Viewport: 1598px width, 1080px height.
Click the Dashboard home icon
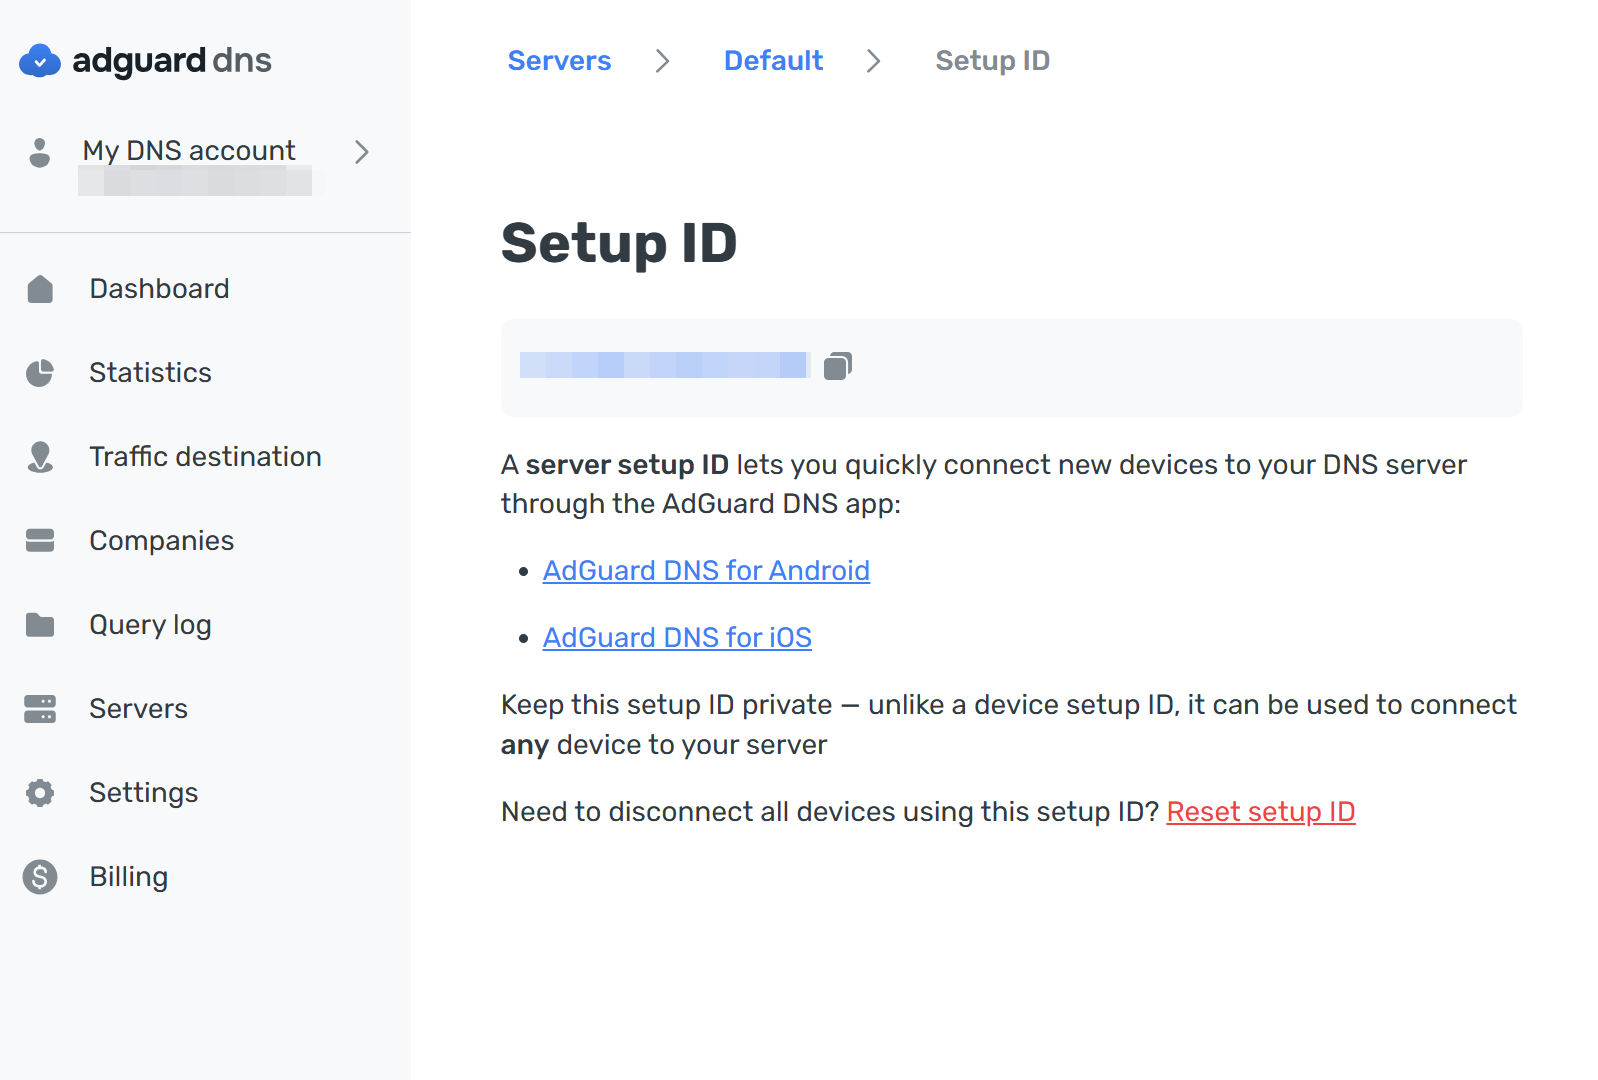point(40,289)
